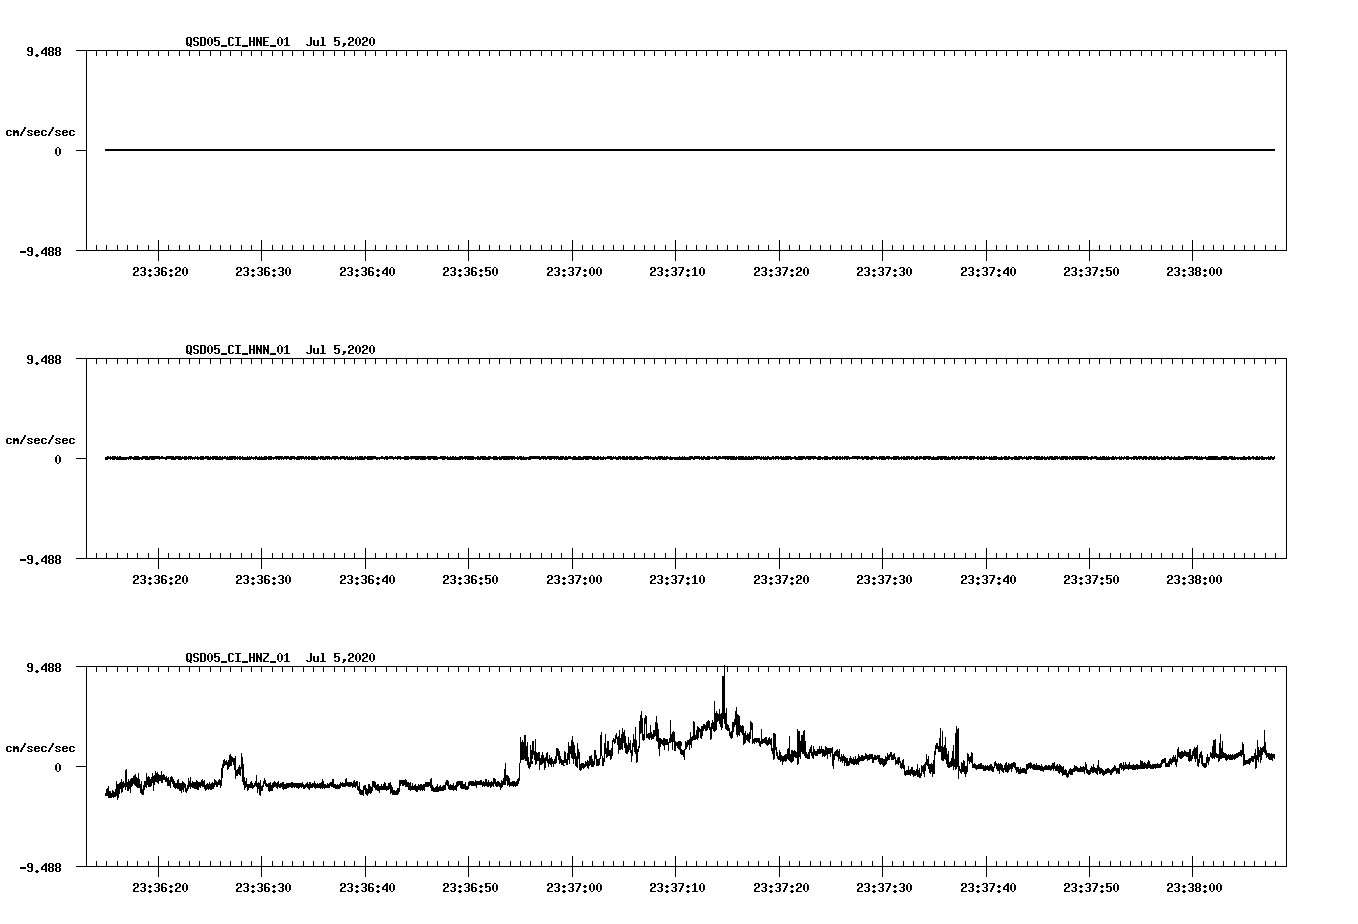Click the cm/sec/sec unit label on HNZ chart
This screenshot has width=1358, height=924.
pyautogui.click(x=40, y=748)
